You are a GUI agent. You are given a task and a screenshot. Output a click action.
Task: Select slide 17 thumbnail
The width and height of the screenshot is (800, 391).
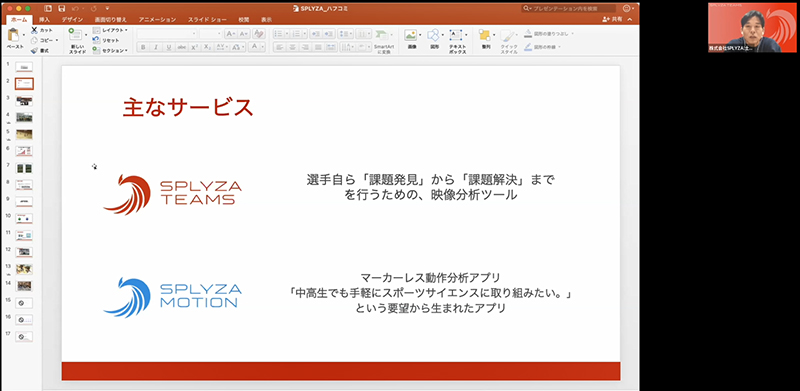coord(24,336)
